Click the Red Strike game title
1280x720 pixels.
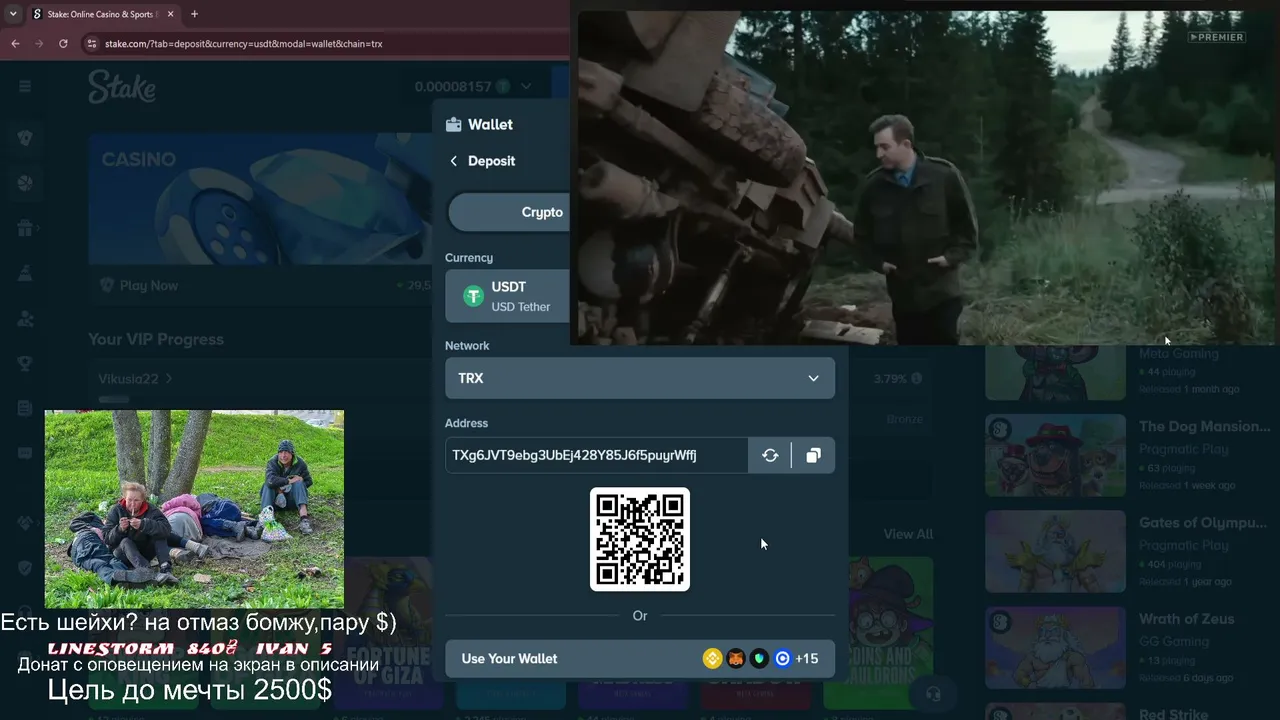pyautogui.click(x=1173, y=714)
